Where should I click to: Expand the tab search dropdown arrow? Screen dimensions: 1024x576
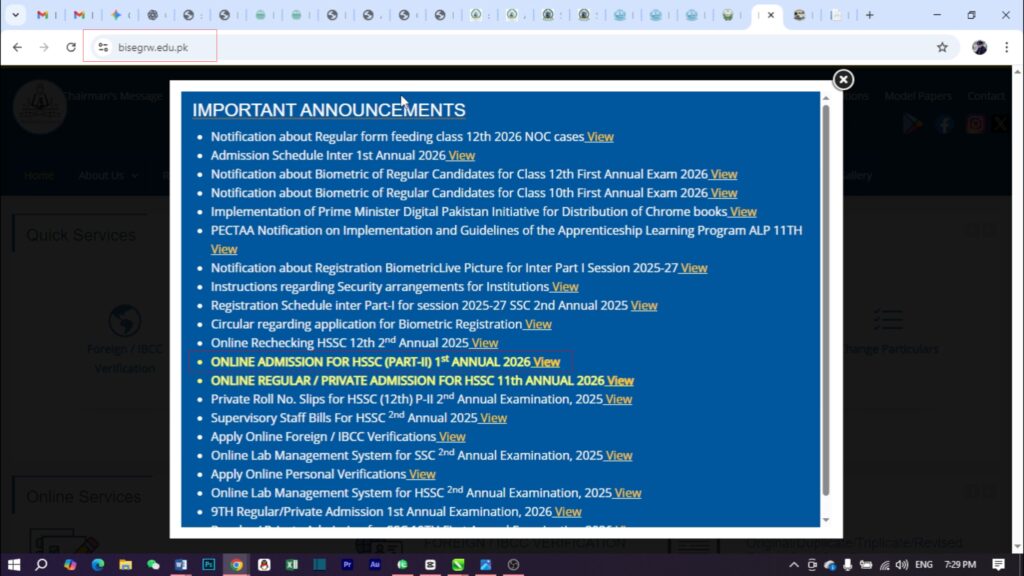(x=15, y=15)
